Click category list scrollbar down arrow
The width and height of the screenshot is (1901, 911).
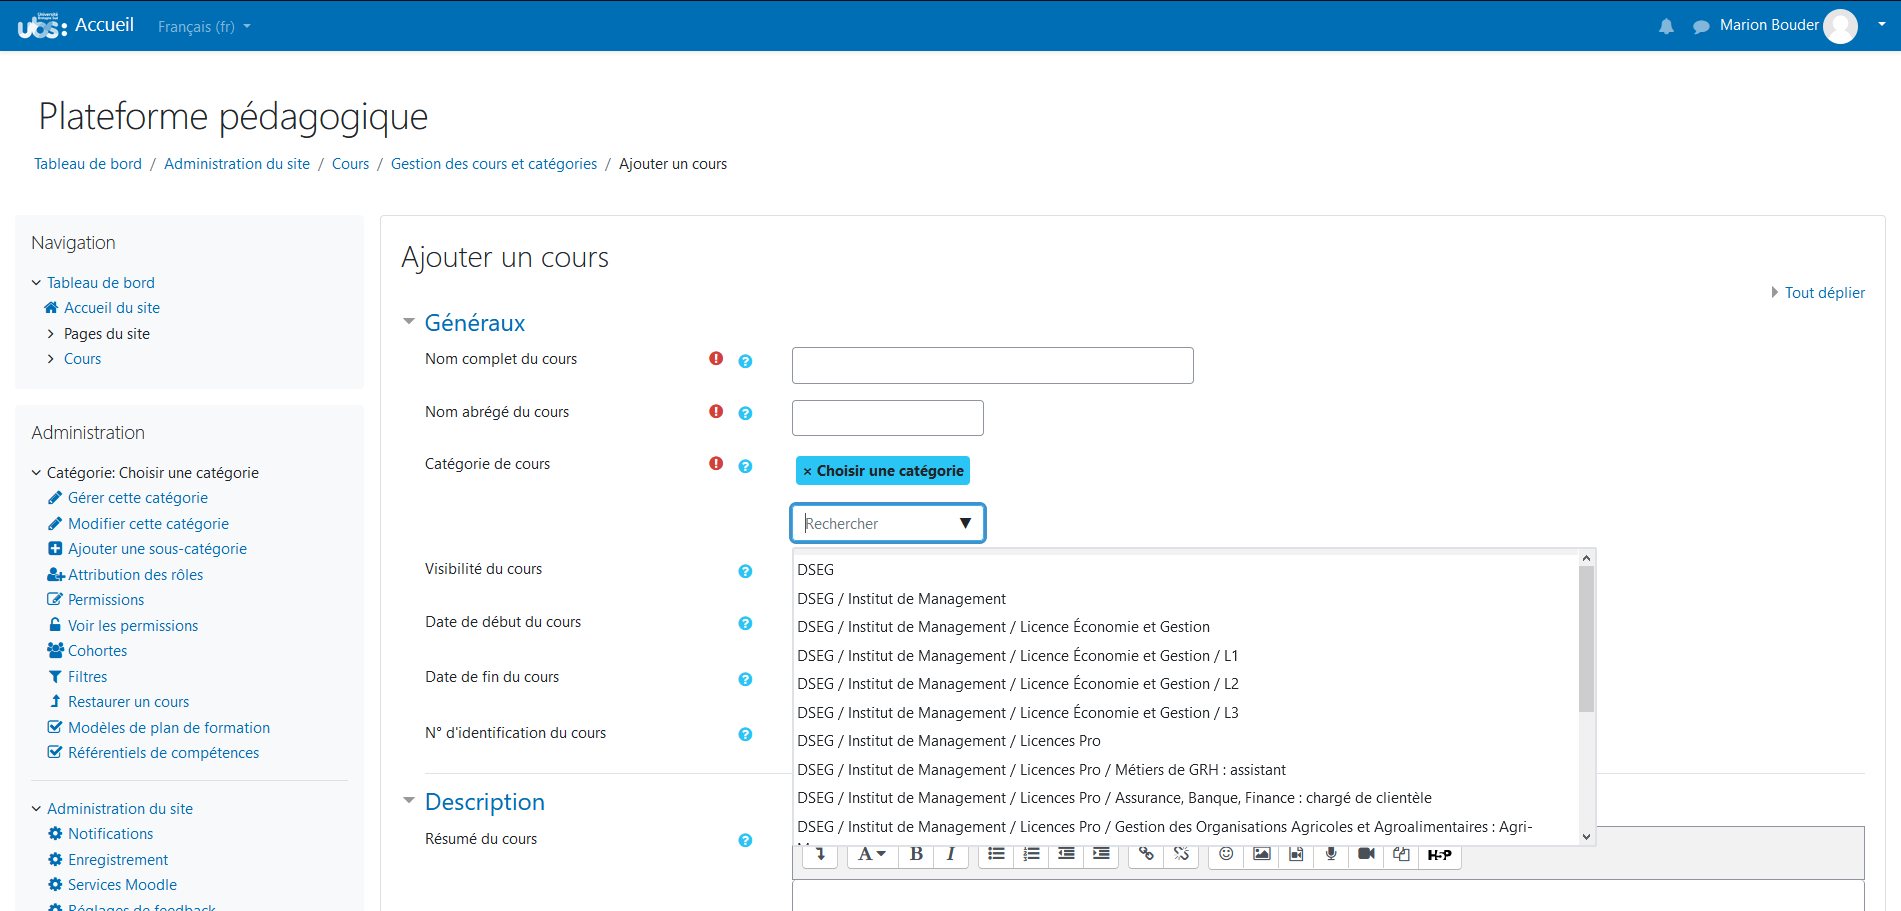tap(1587, 836)
